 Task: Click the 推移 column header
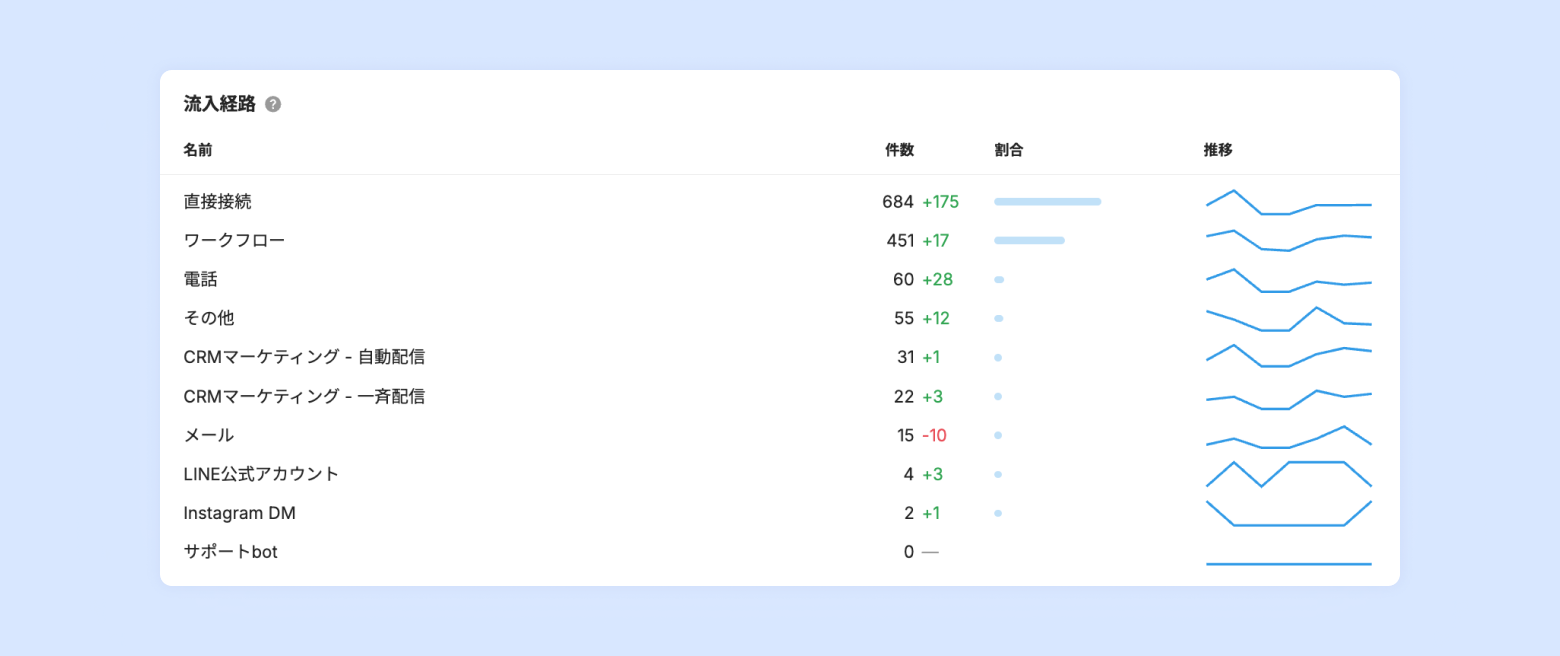click(x=1218, y=150)
